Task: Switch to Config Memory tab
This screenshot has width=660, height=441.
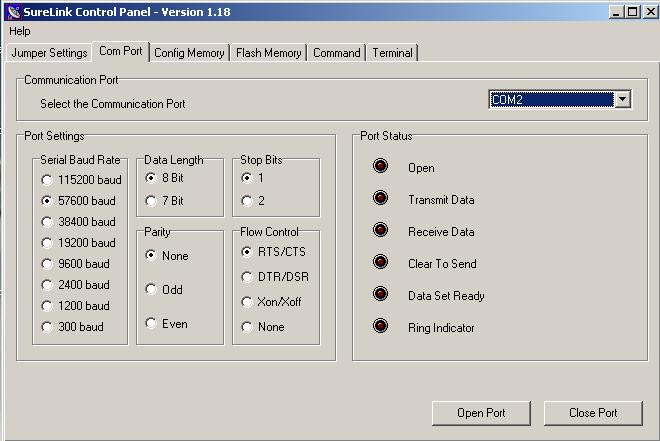Action: click(x=189, y=53)
